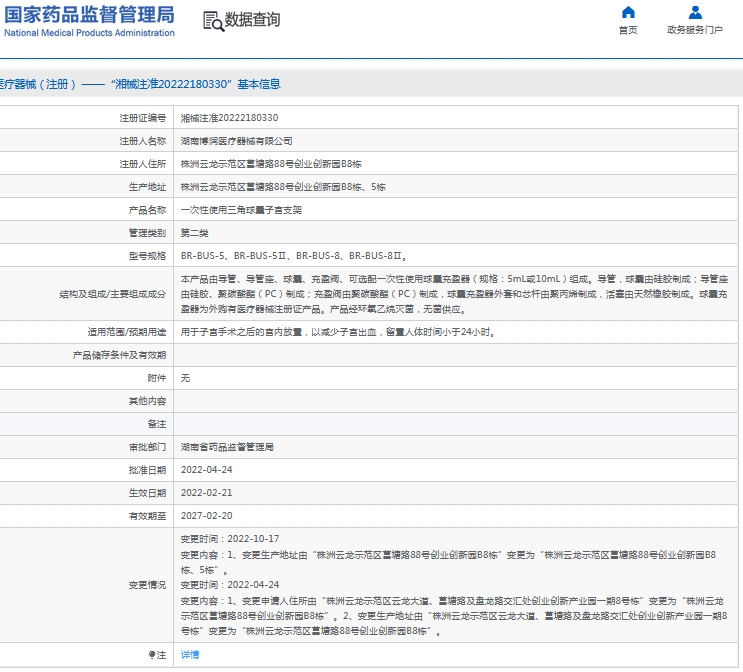Click expiry date 2027-02-20
743x672 pixels.
(207, 516)
